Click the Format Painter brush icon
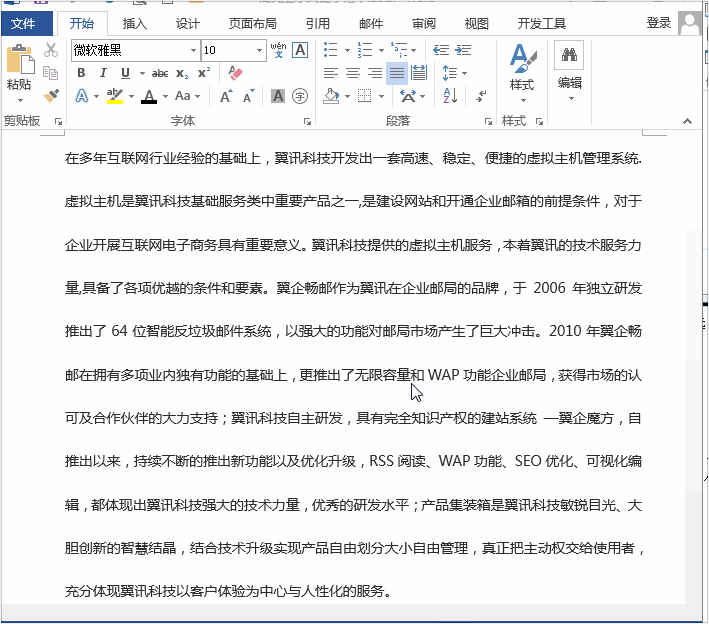 coord(51,96)
